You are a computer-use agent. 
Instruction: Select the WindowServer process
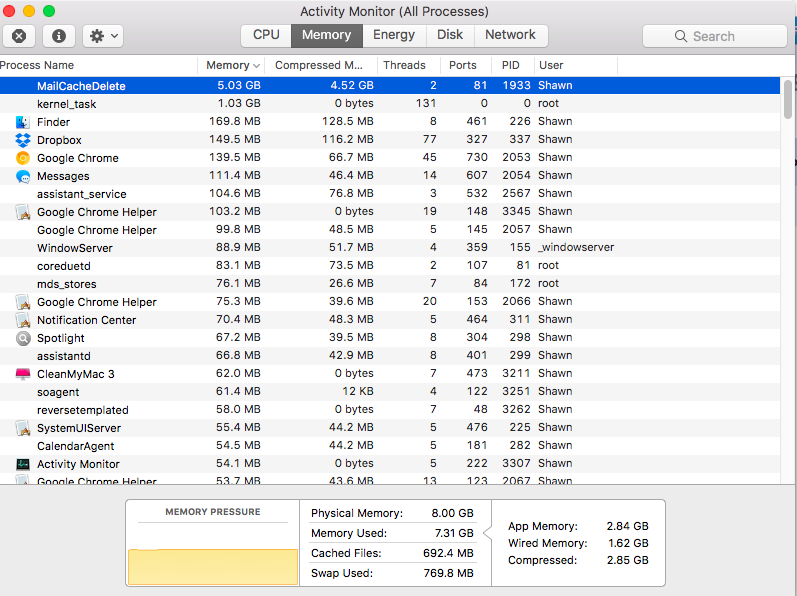[390, 247]
